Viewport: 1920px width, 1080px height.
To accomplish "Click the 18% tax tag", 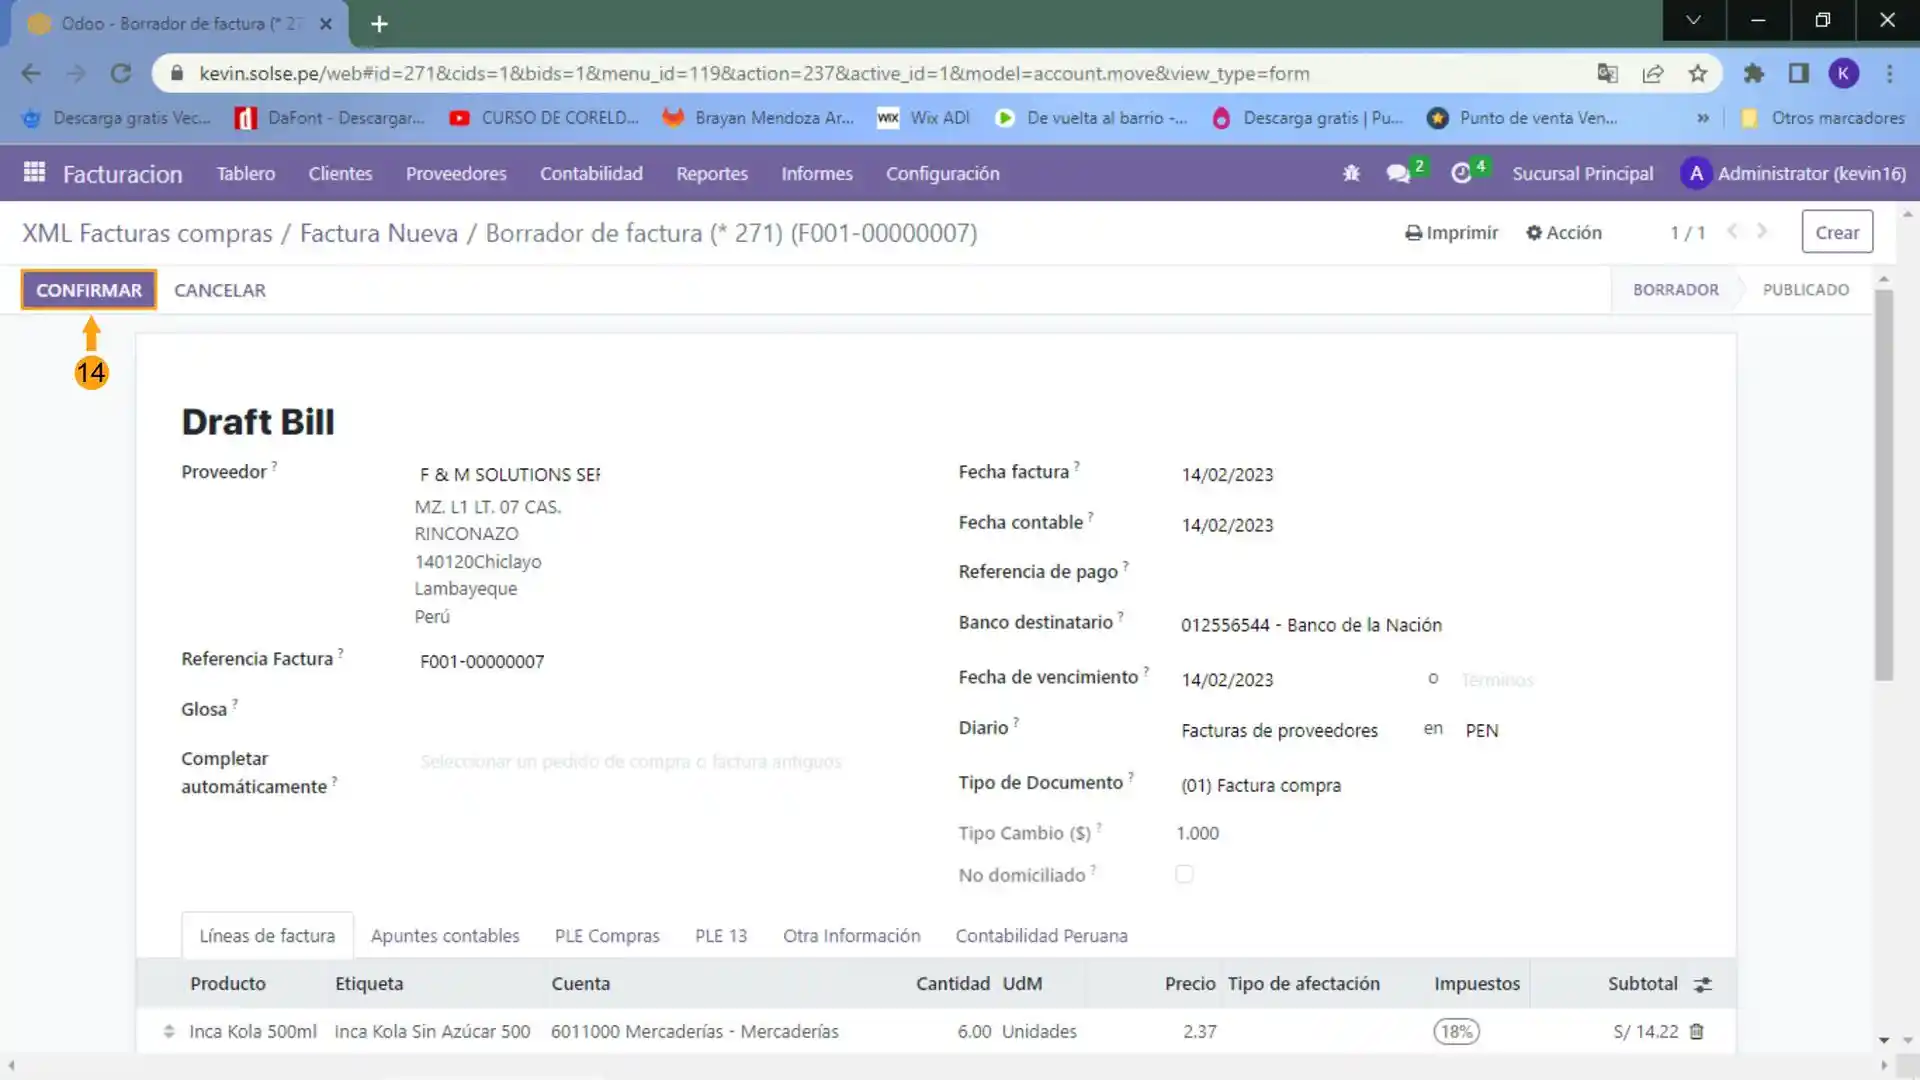I will pos(1457,1031).
